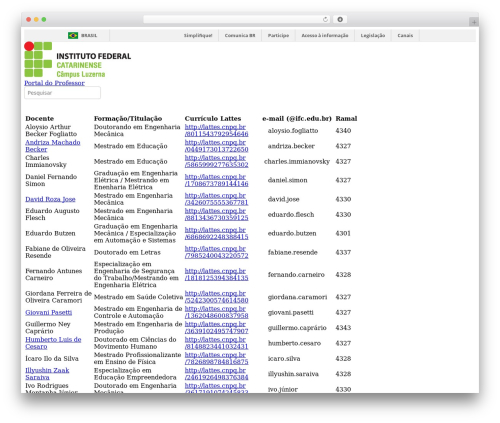Open Andriza Becker's Lattes curriculum link
This screenshot has width=500, height=423.
[x=216, y=146]
